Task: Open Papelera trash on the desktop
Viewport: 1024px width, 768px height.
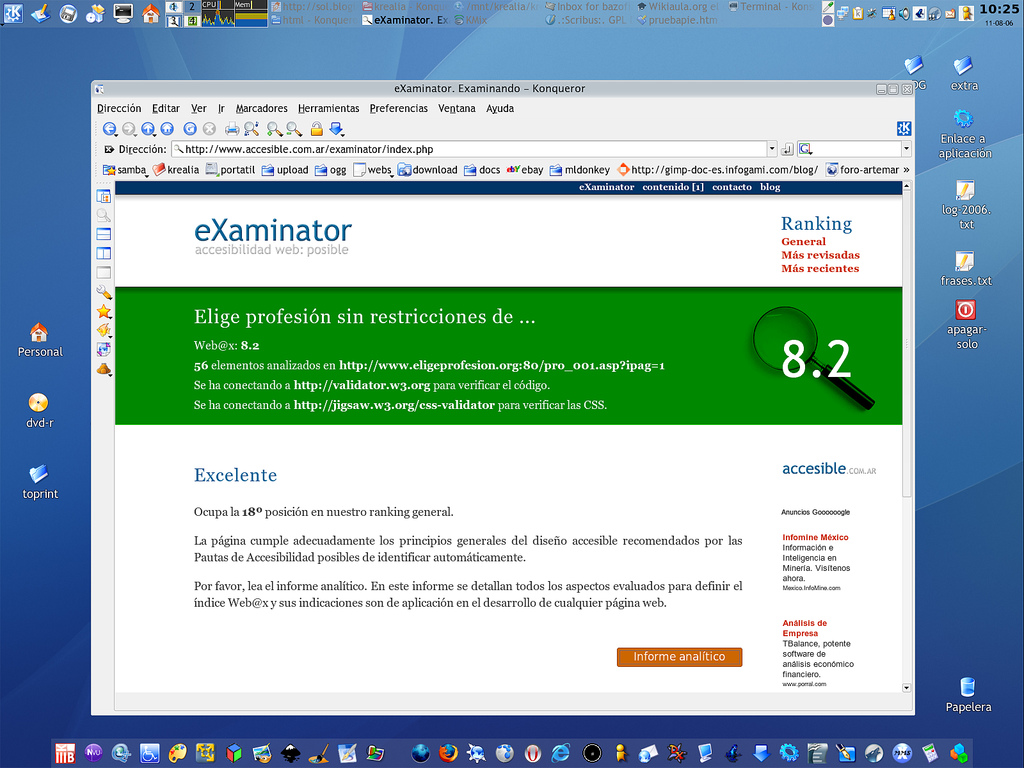Action: point(968,695)
